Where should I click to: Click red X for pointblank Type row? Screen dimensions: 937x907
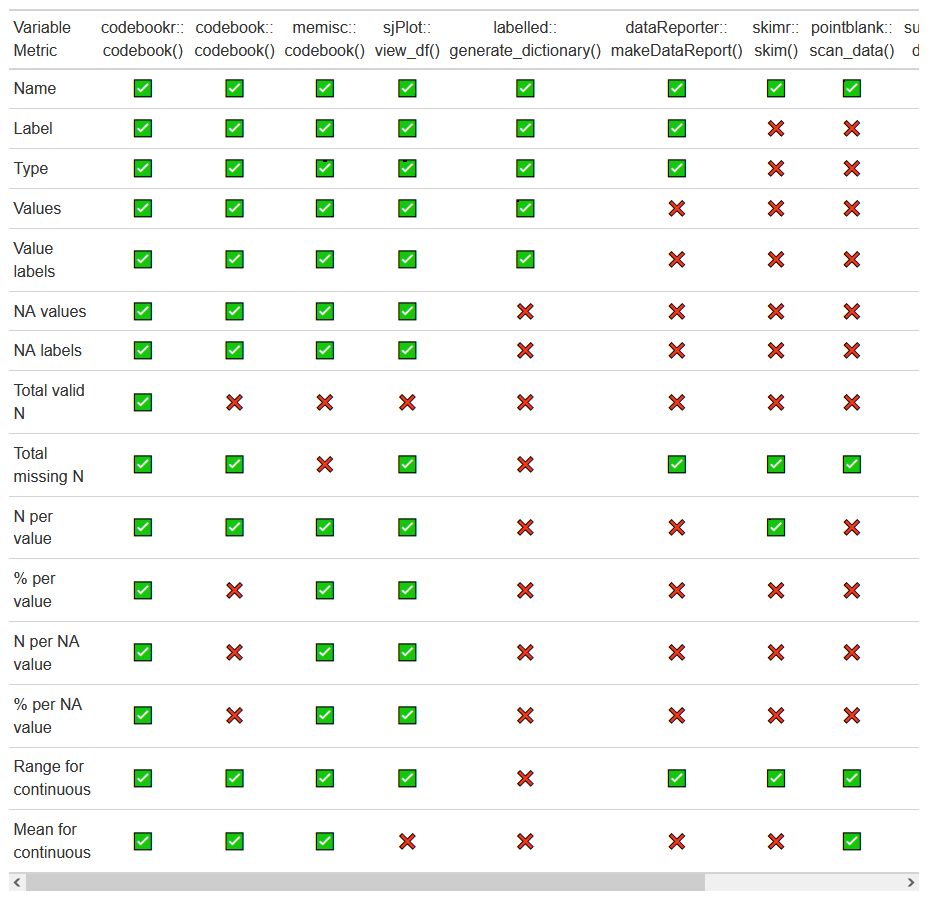click(x=852, y=169)
